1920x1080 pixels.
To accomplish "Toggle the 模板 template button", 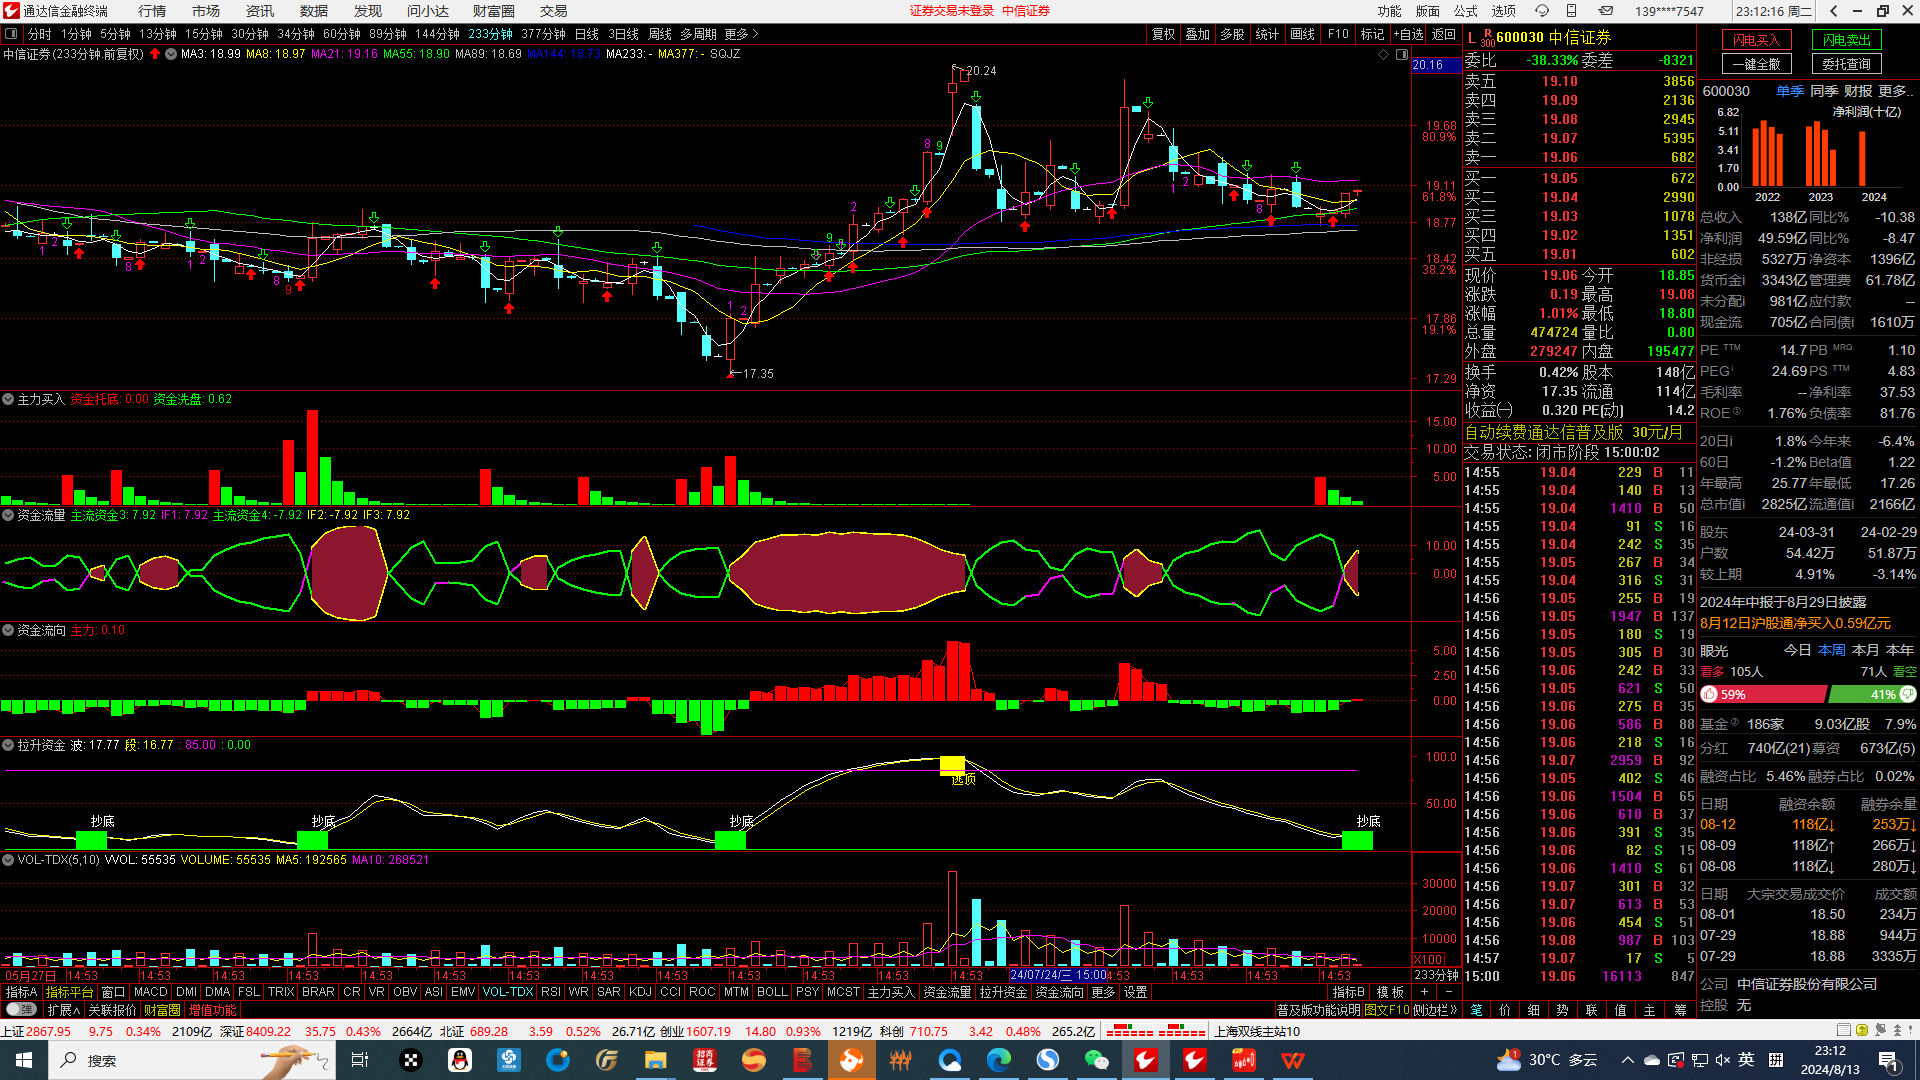I will coord(1391,992).
